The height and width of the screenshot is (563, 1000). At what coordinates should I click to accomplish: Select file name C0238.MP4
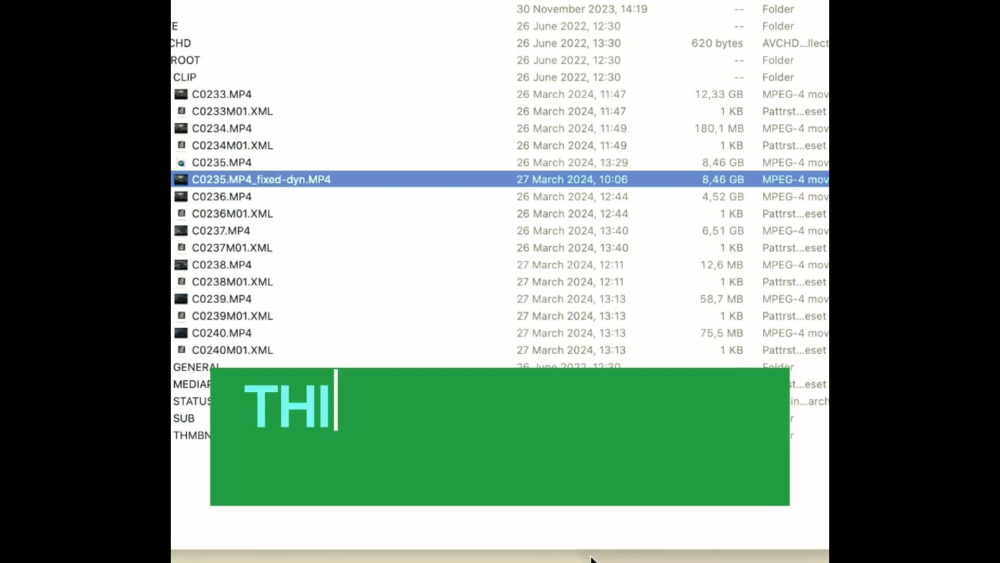[221, 265]
